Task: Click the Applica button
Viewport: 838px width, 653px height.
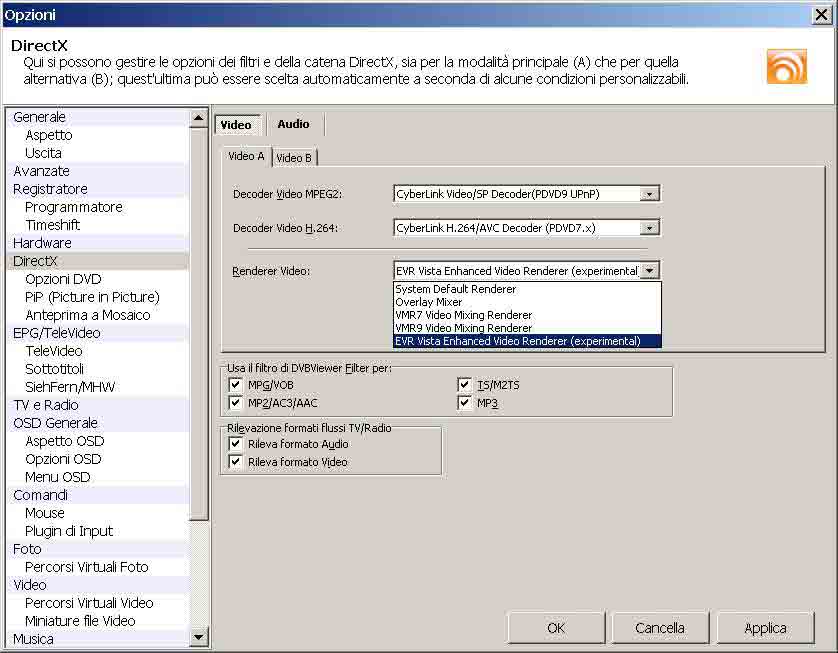Action: coord(765,628)
